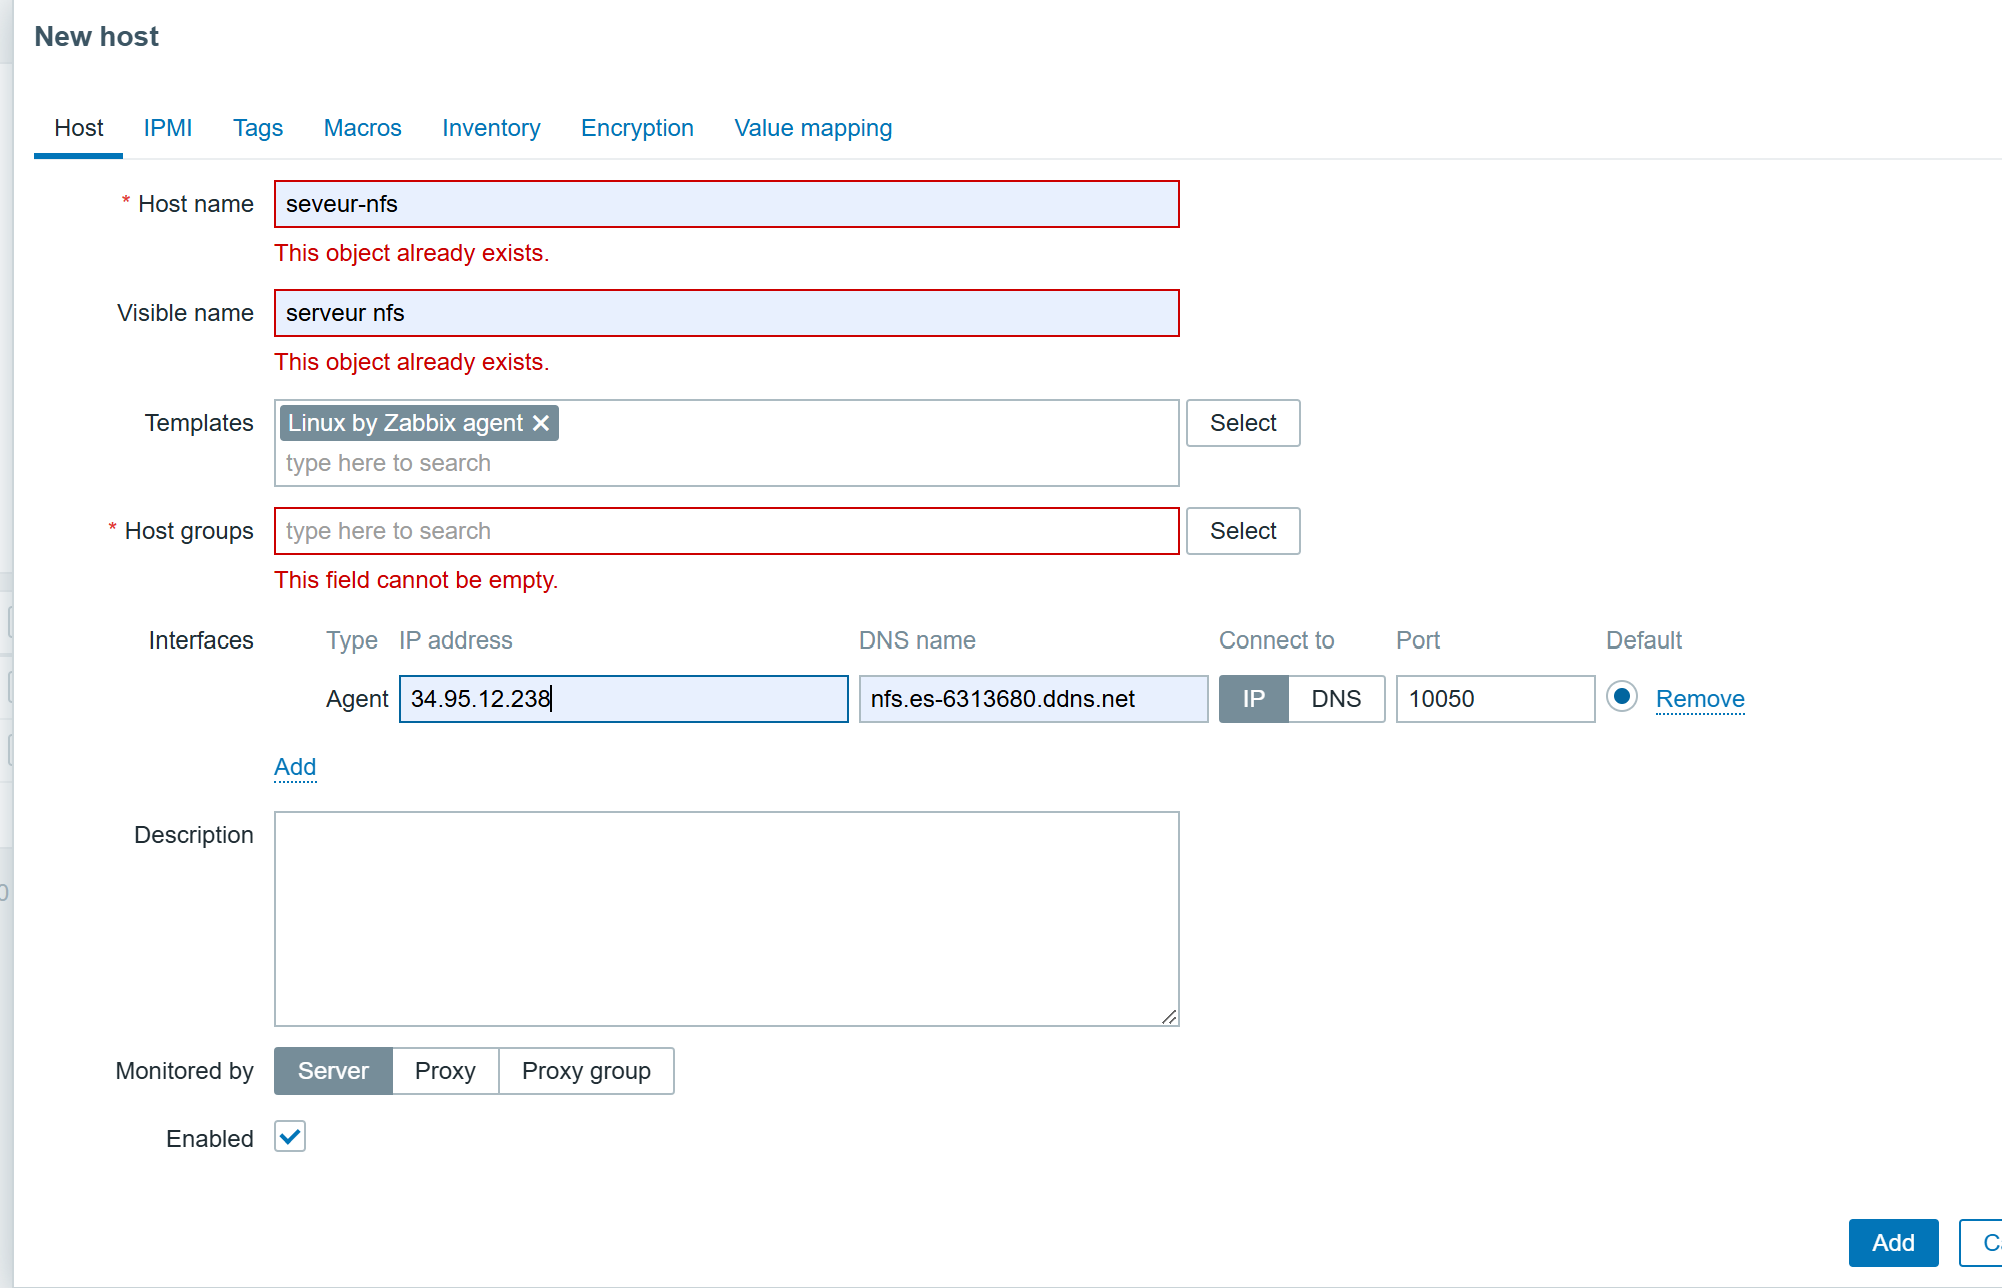
Task: Click Select button next to Host groups
Action: (x=1243, y=531)
